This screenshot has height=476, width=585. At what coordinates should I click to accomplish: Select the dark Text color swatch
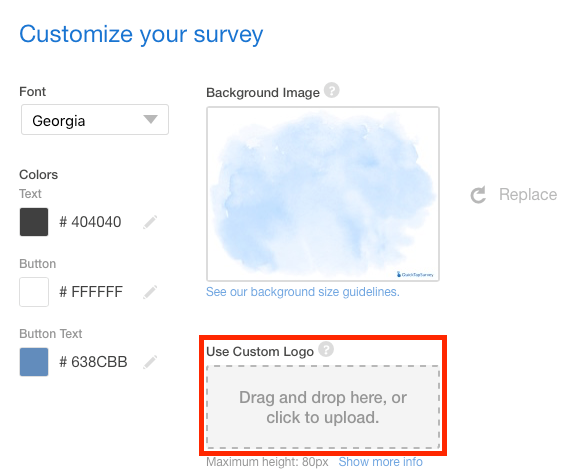tap(34, 222)
